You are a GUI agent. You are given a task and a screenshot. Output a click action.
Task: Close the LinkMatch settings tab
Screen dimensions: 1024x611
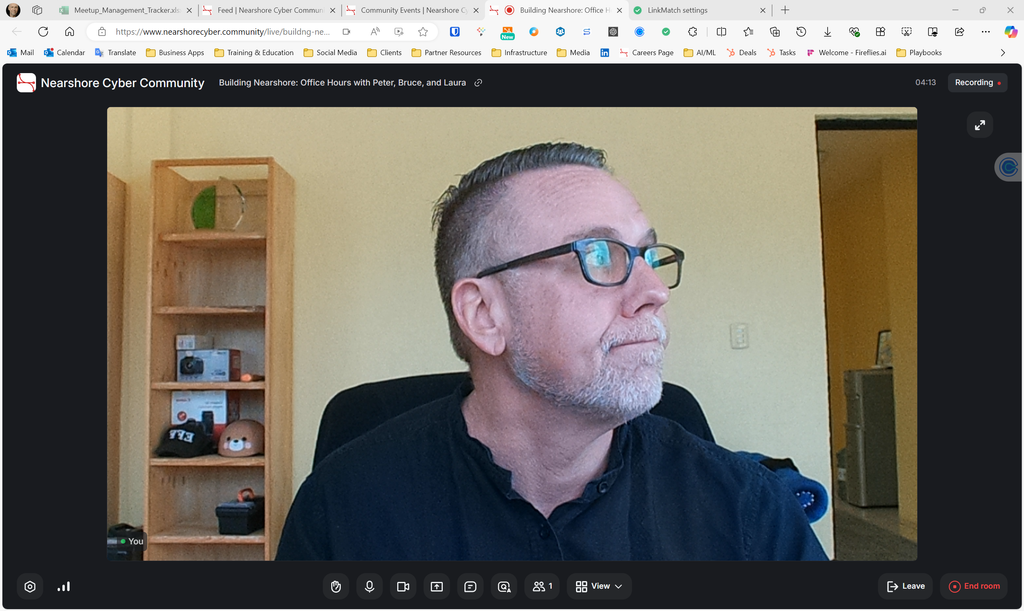762,10
